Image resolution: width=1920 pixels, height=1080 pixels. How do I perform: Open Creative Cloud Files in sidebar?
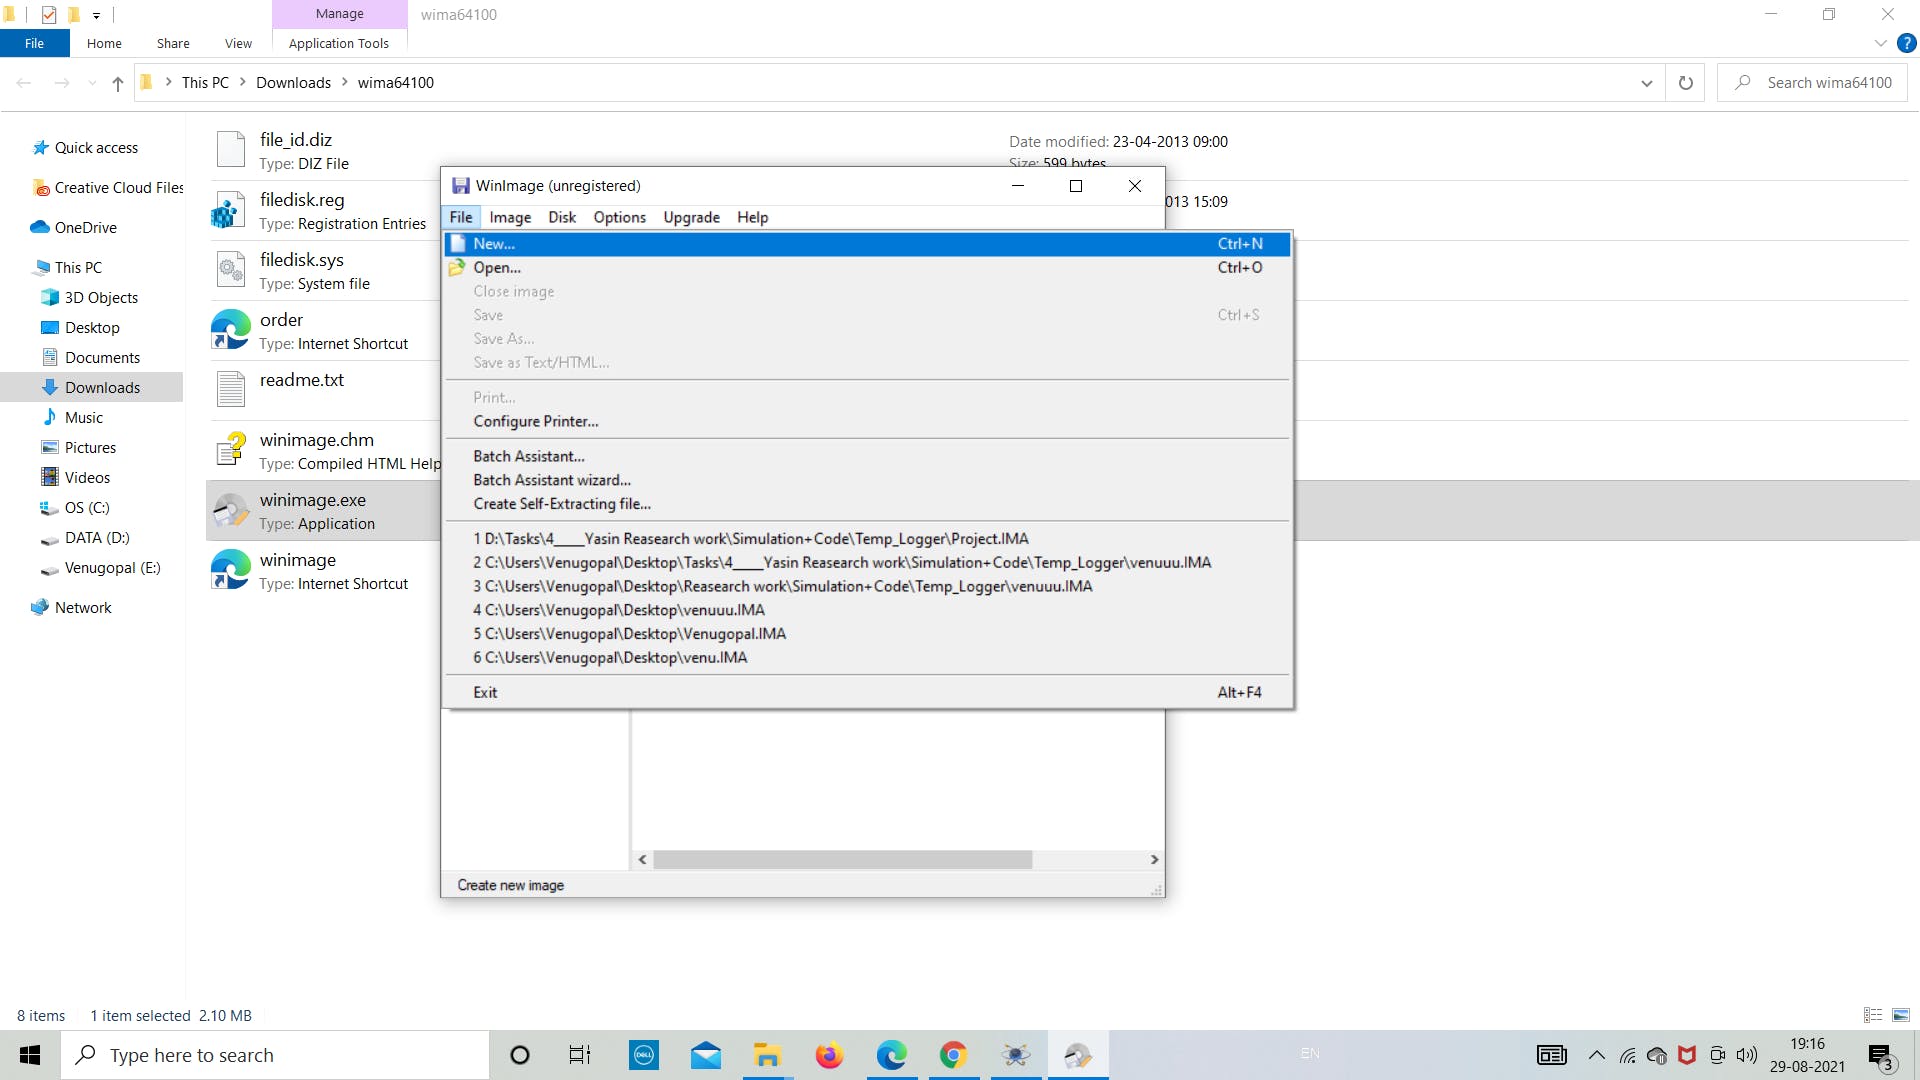pyautogui.click(x=108, y=188)
